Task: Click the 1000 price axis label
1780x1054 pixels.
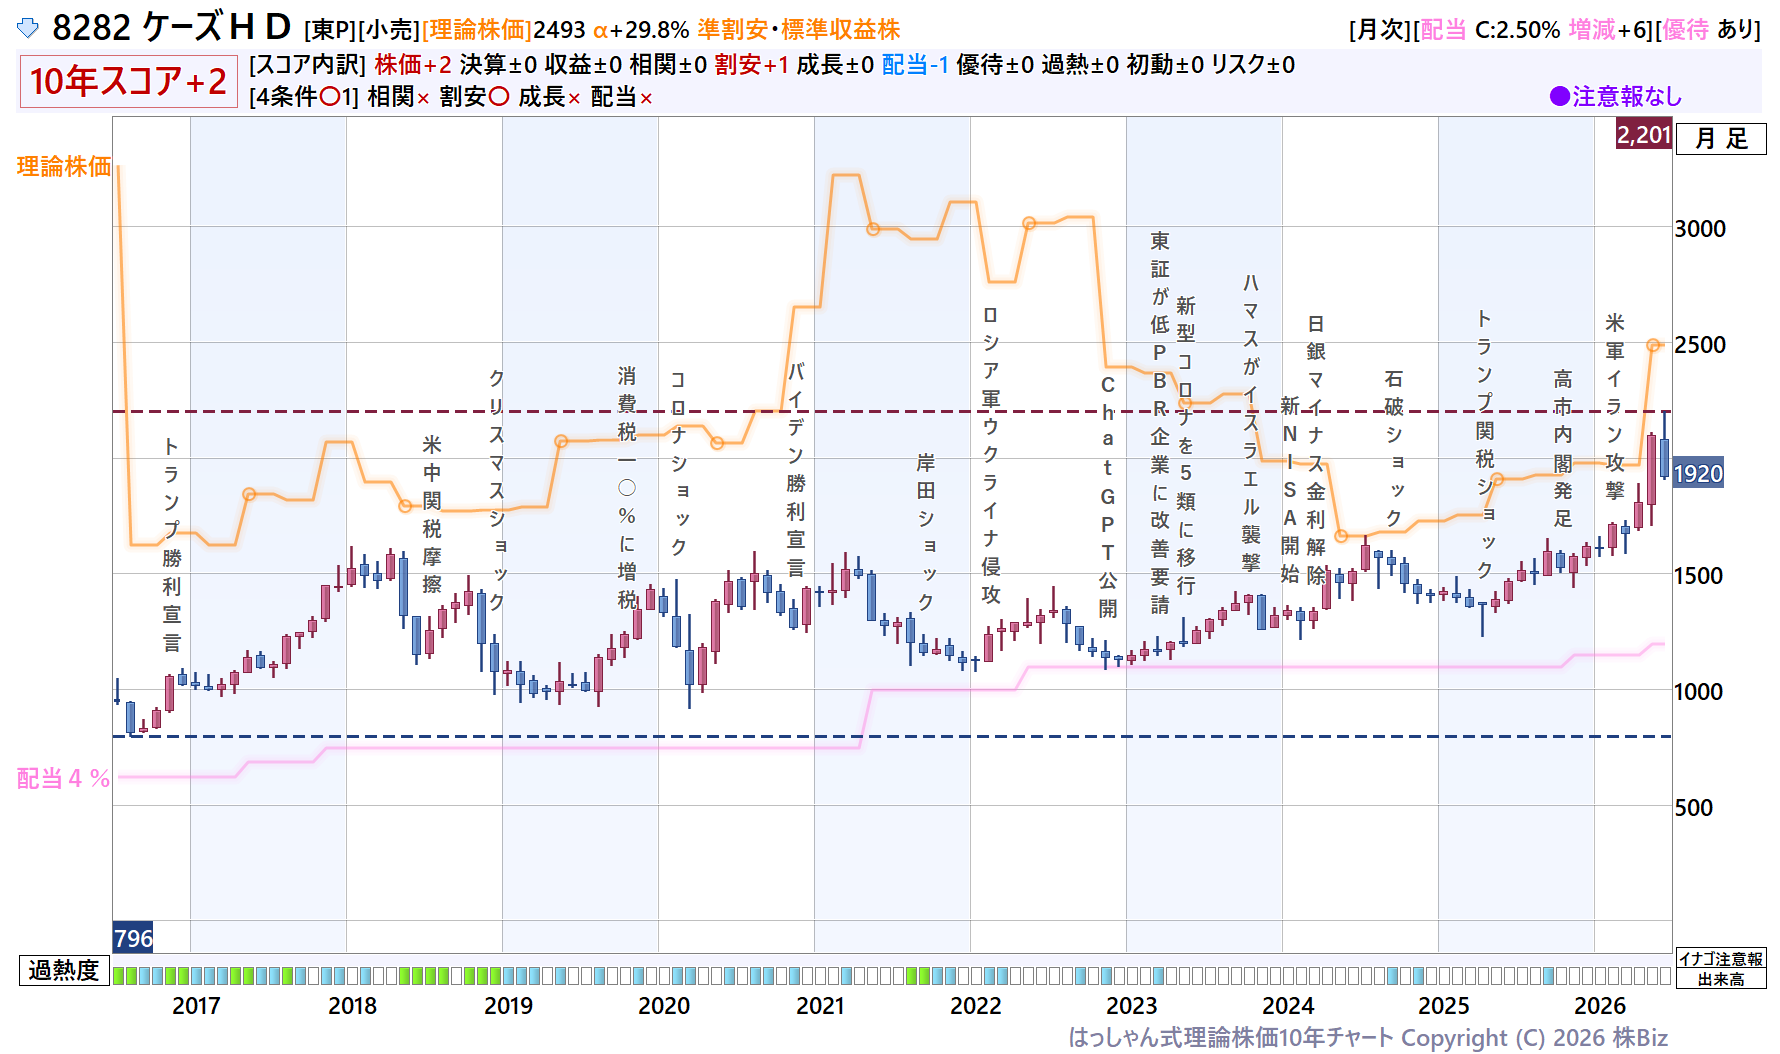Action: 1699,692
